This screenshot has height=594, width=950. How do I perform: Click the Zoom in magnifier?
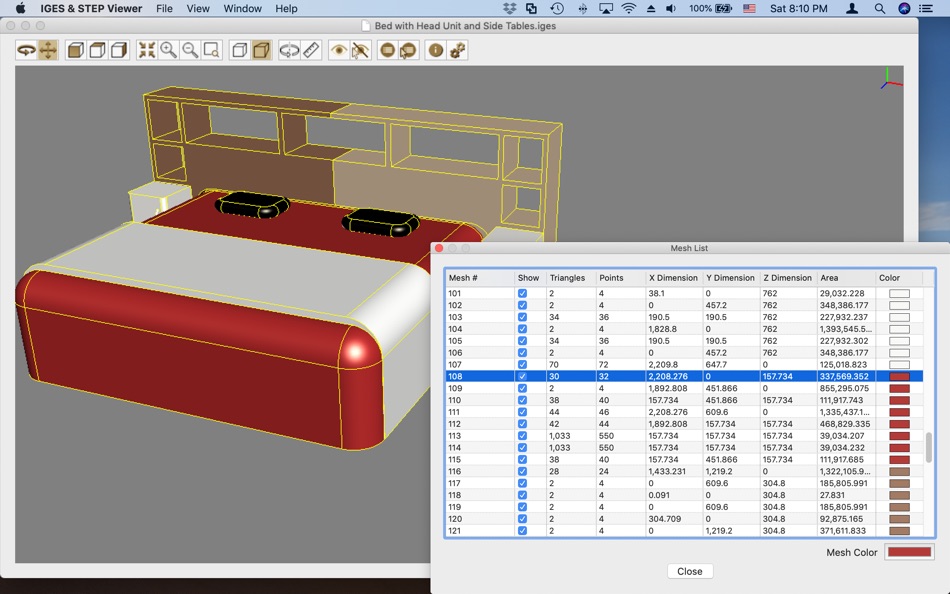click(x=168, y=50)
